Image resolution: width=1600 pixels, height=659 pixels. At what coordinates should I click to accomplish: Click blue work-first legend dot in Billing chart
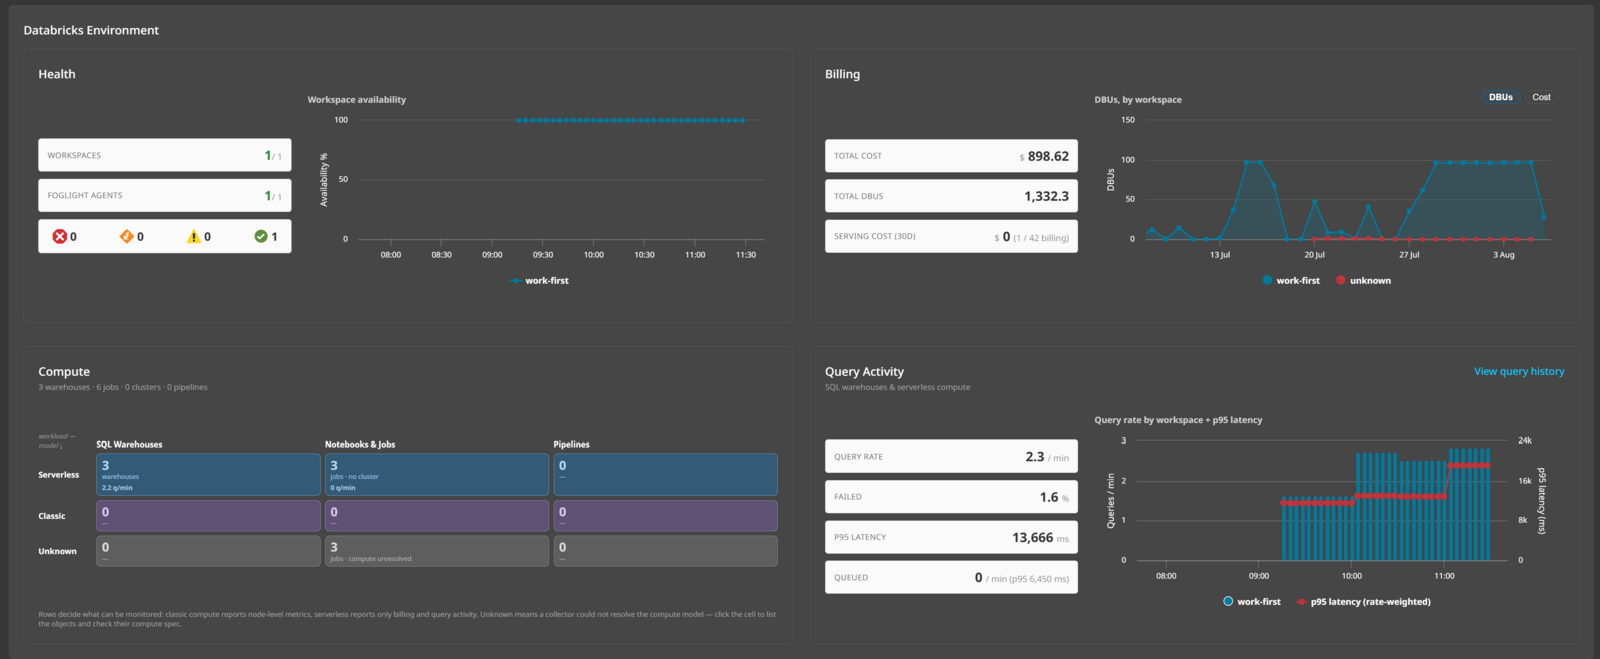(x=1267, y=281)
